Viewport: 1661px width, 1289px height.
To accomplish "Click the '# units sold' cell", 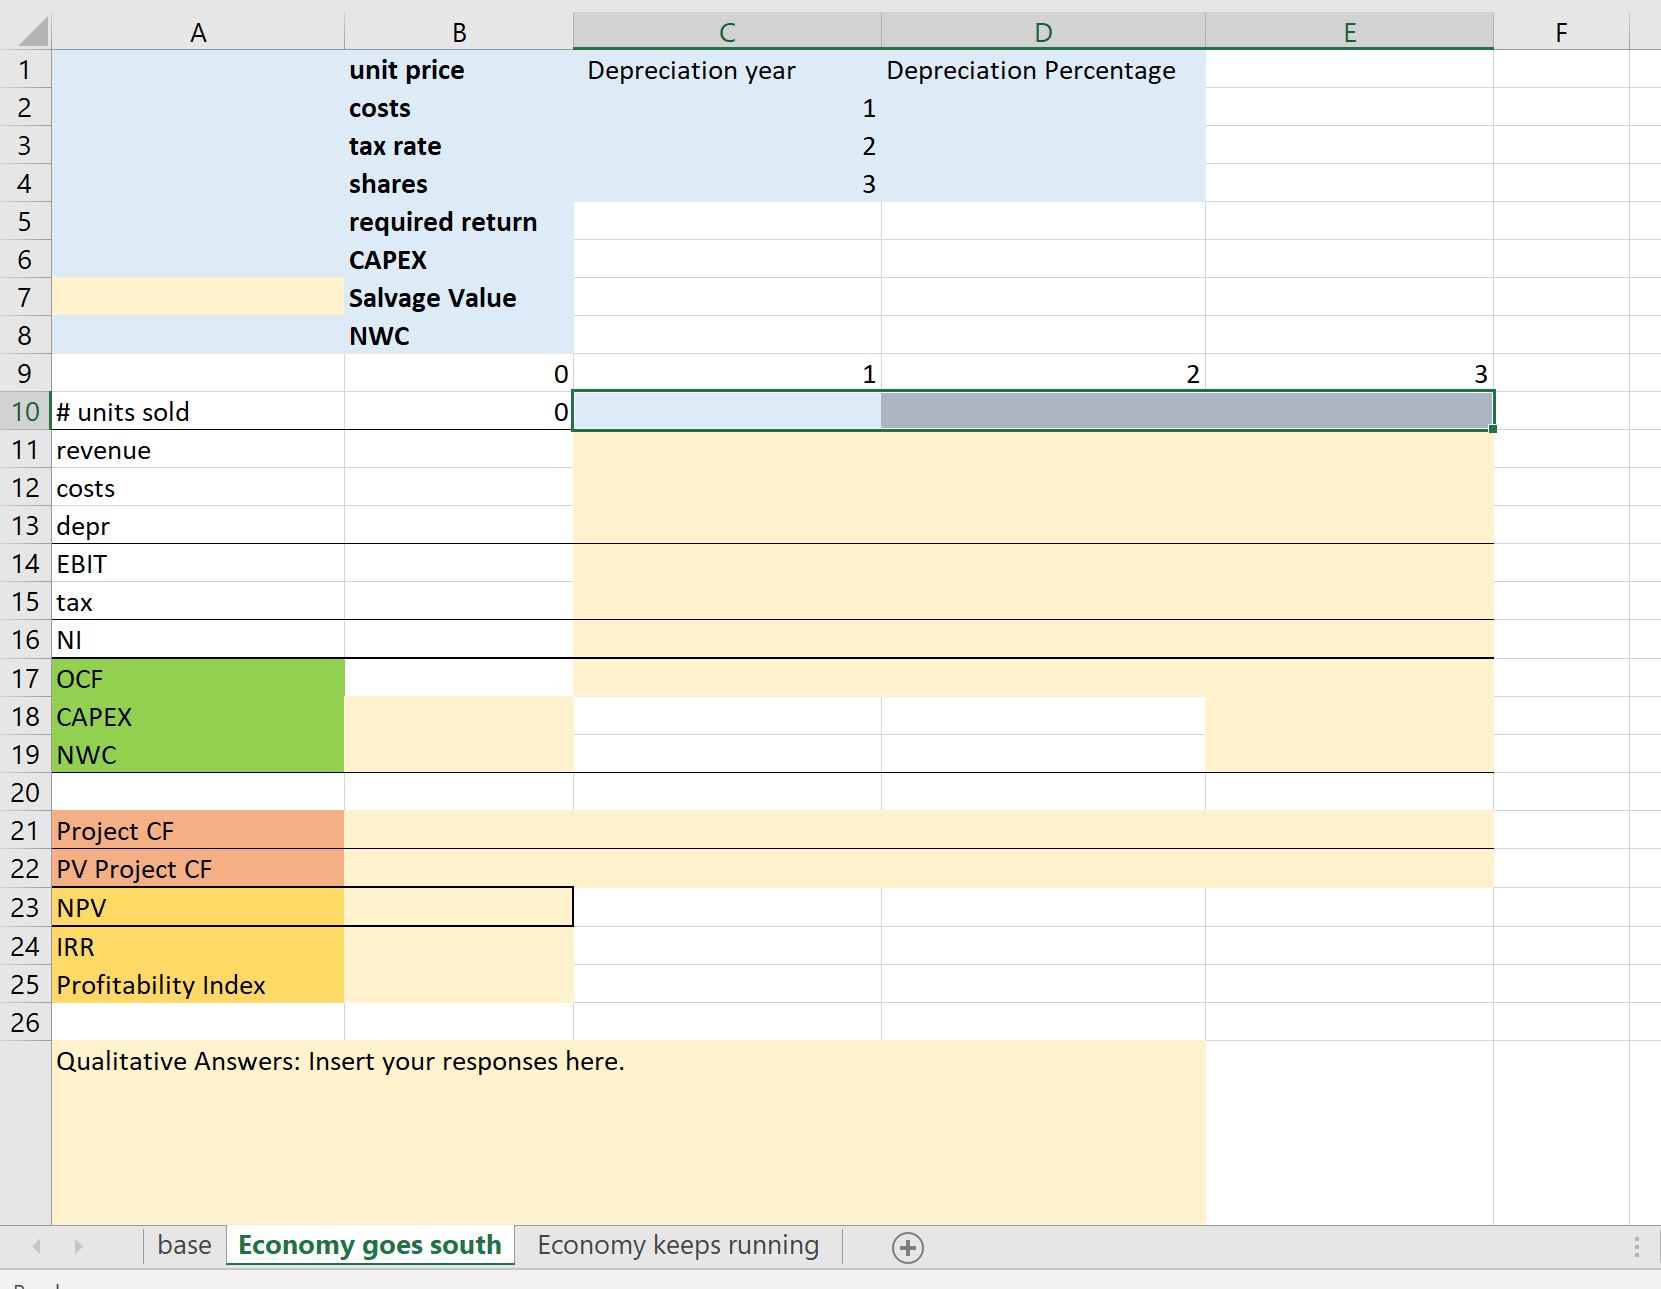I will tap(198, 411).
